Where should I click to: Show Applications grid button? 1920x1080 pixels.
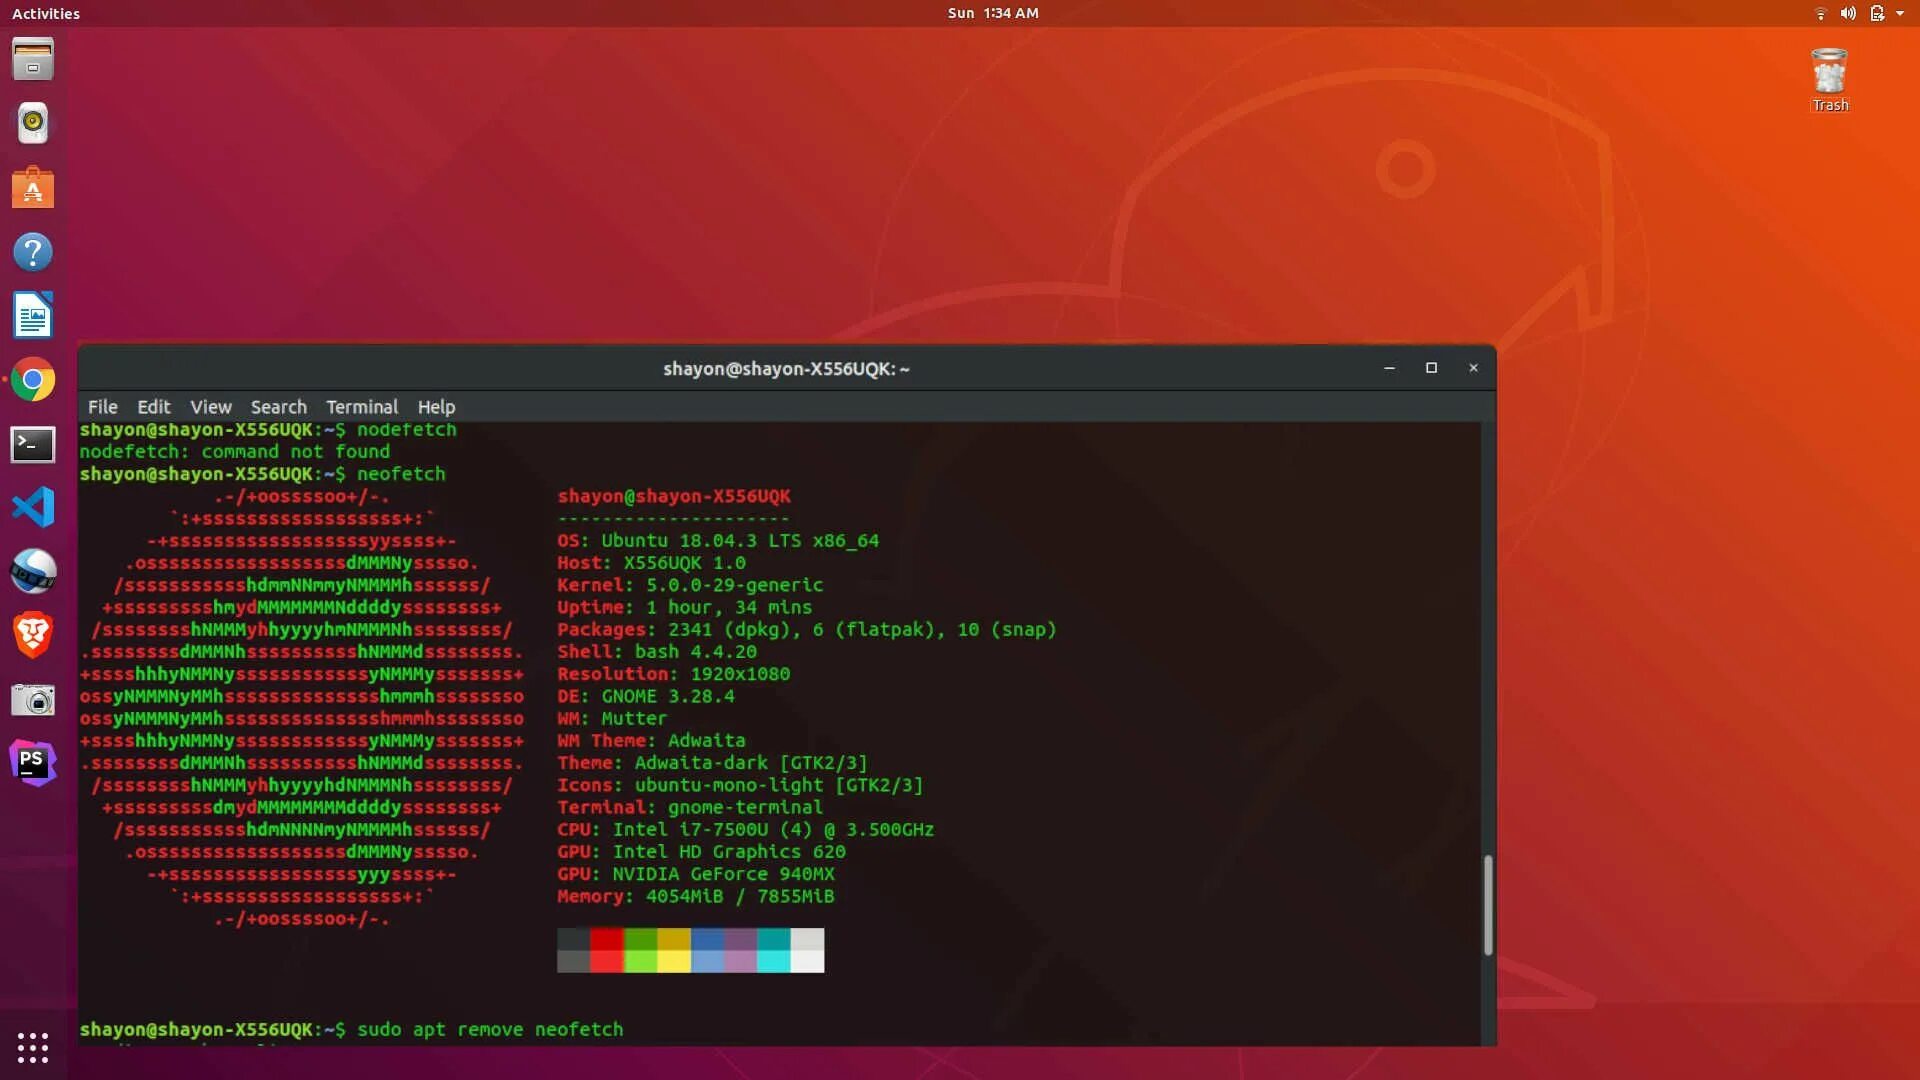pos(33,1047)
